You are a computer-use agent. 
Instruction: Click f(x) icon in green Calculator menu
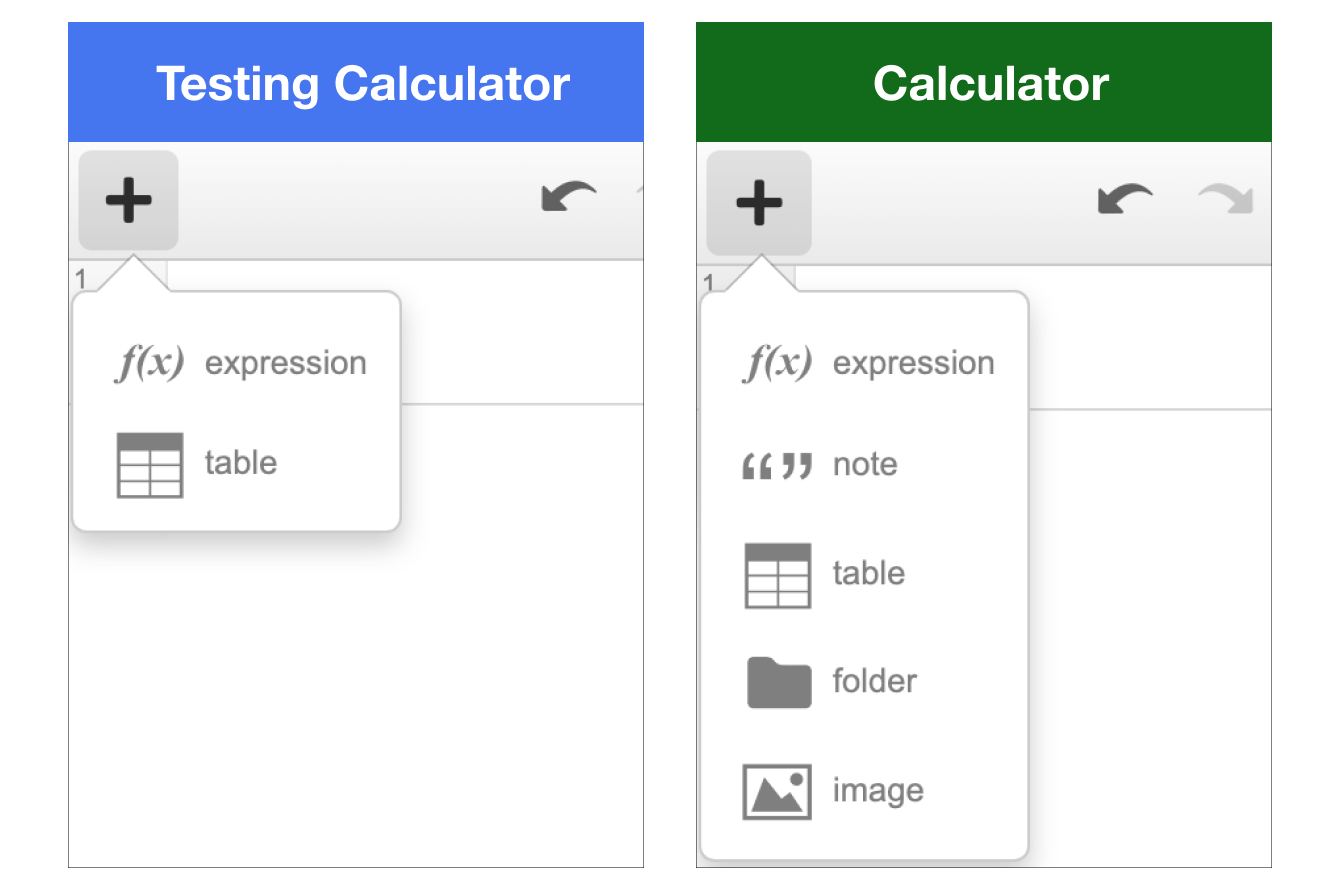point(777,363)
